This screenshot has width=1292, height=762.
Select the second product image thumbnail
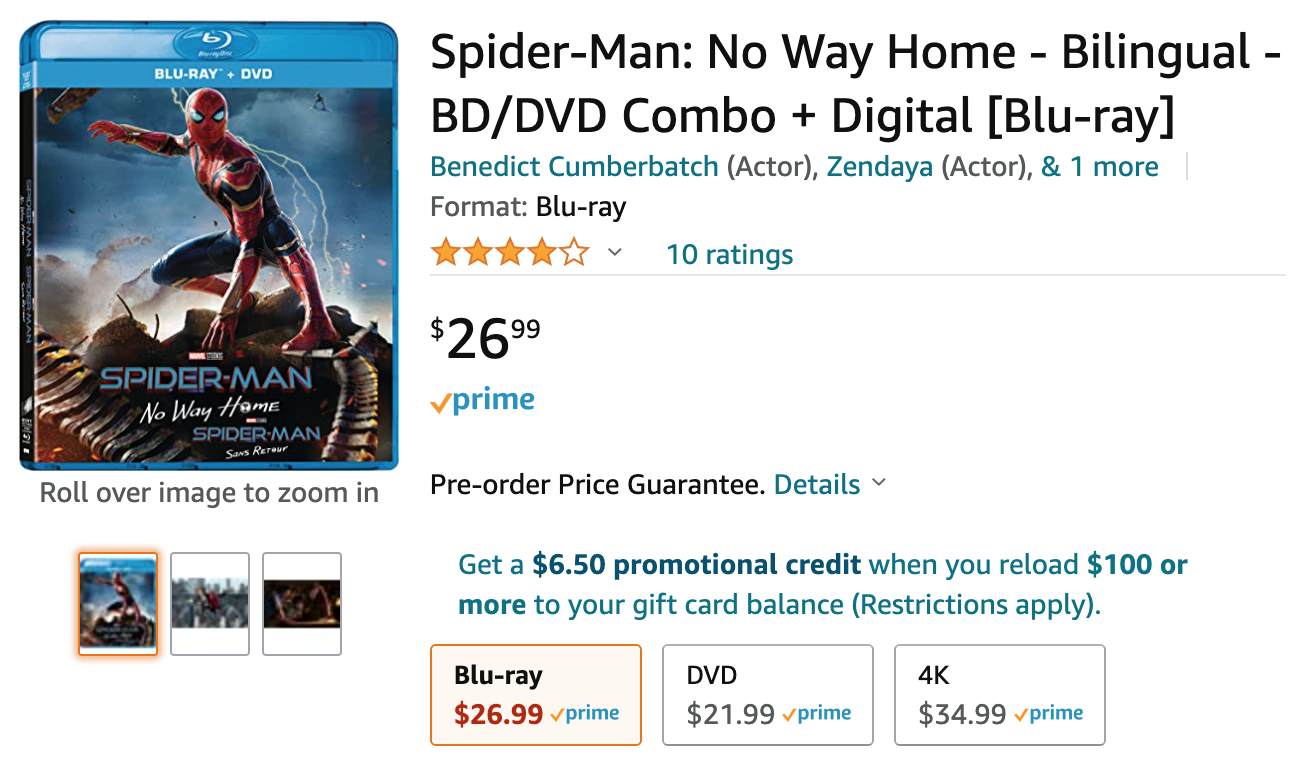pos(210,604)
